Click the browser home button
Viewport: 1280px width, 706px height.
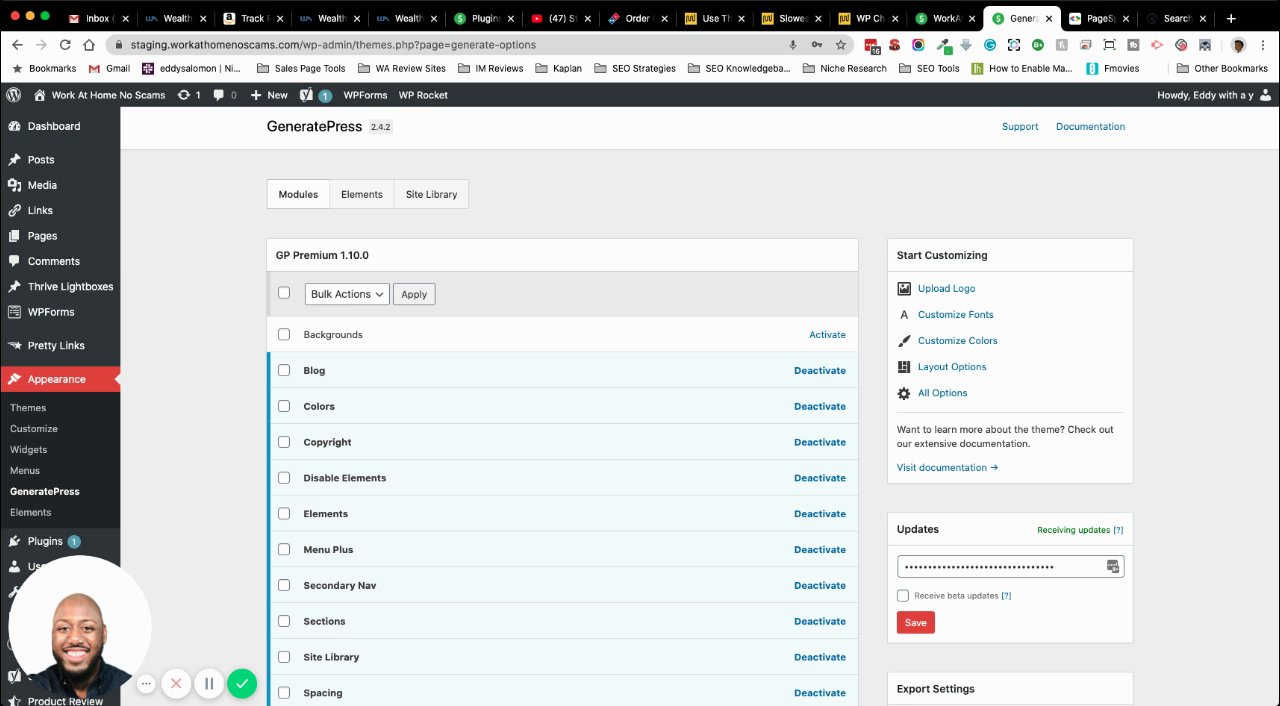click(x=89, y=45)
